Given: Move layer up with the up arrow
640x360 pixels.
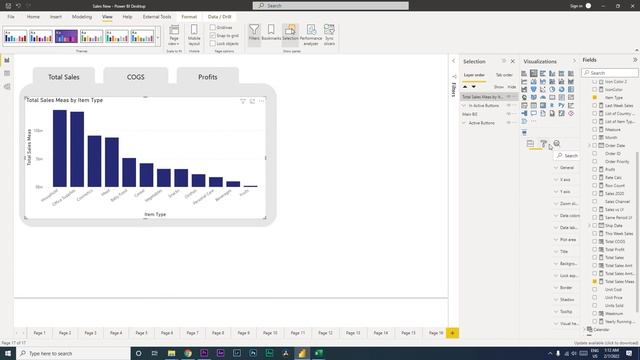Looking at the screenshot, I should [465, 87].
